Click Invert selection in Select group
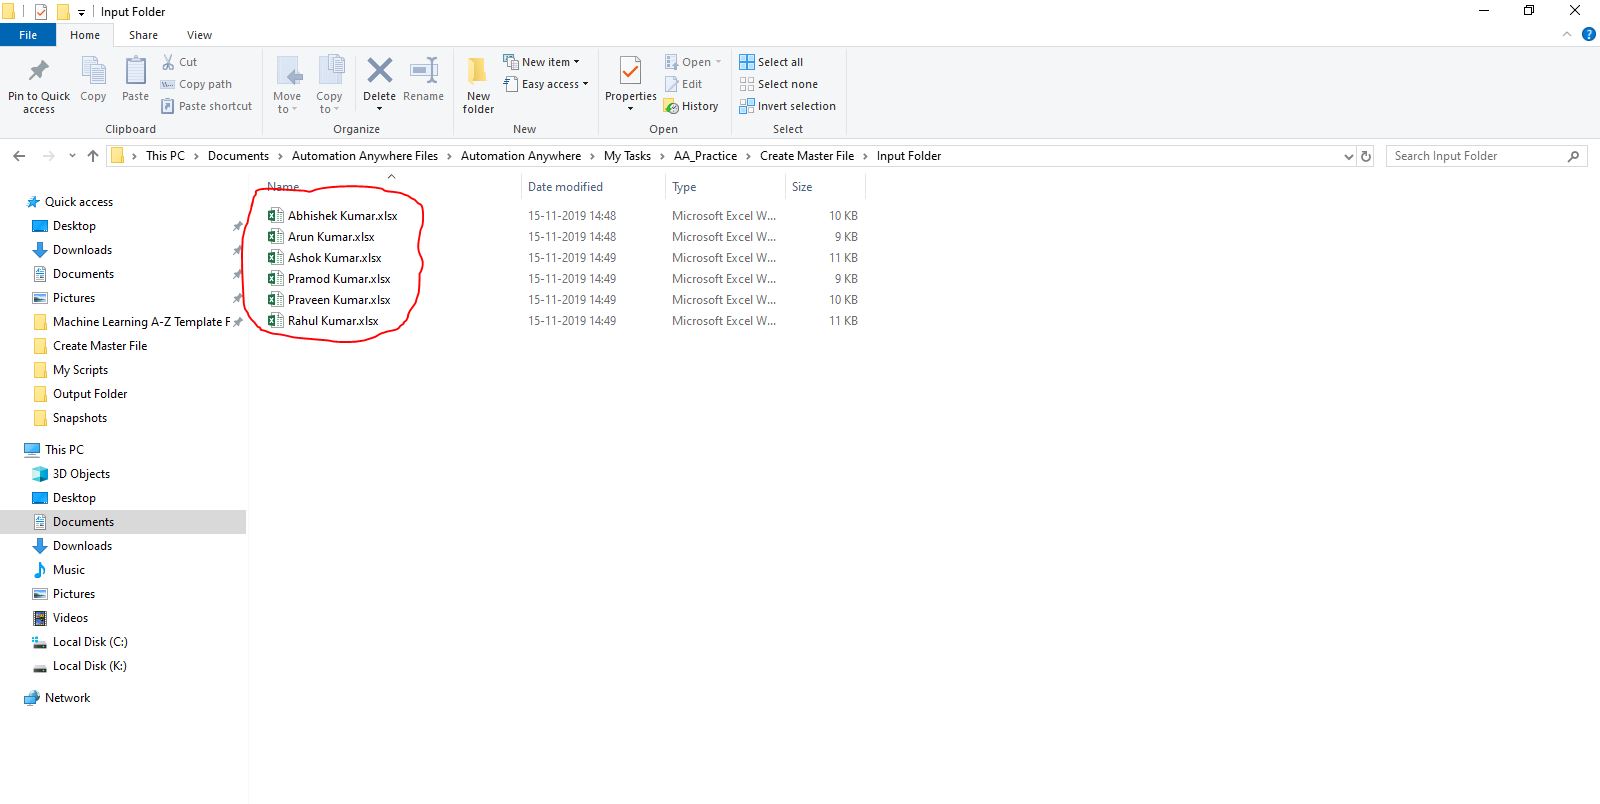The width and height of the screenshot is (1600, 804). pyautogui.click(x=788, y=106)
